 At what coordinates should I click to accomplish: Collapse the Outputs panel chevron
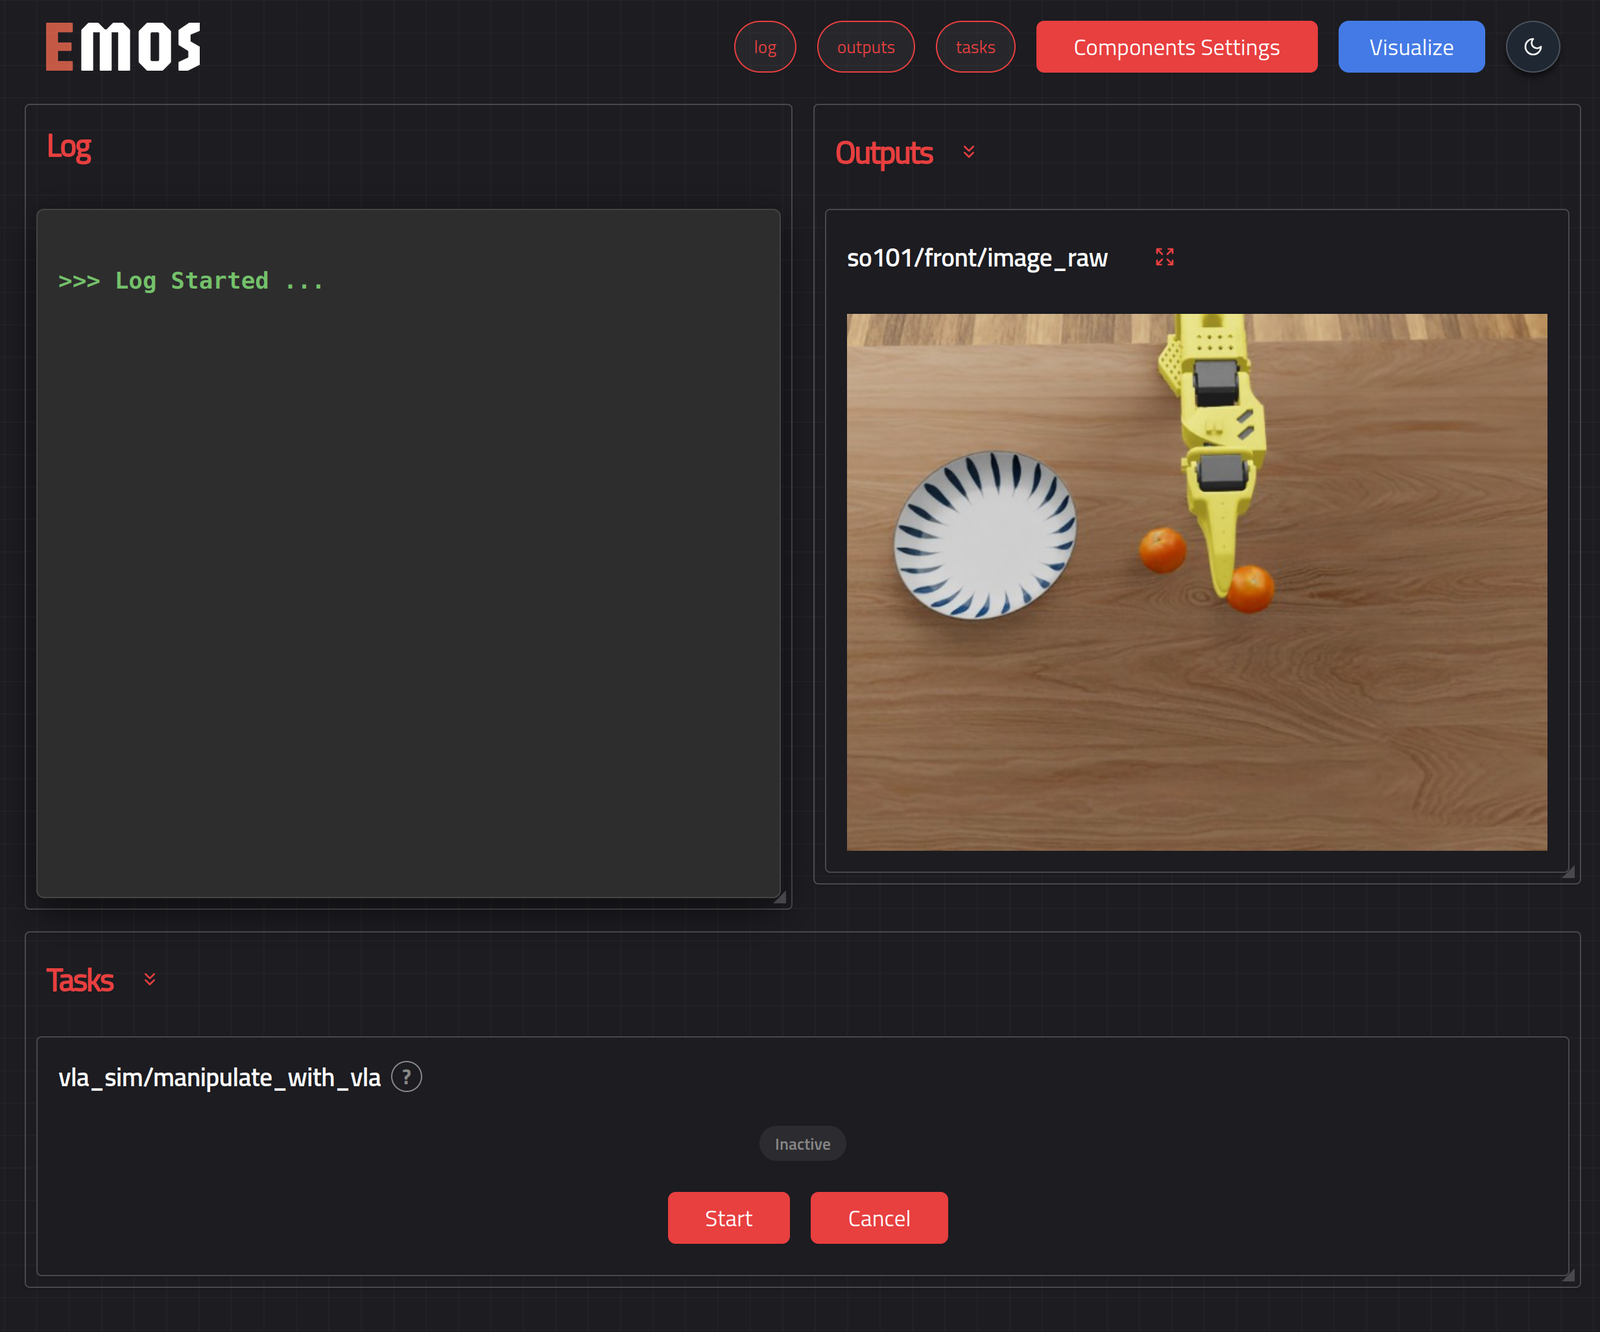pos(968,152)
